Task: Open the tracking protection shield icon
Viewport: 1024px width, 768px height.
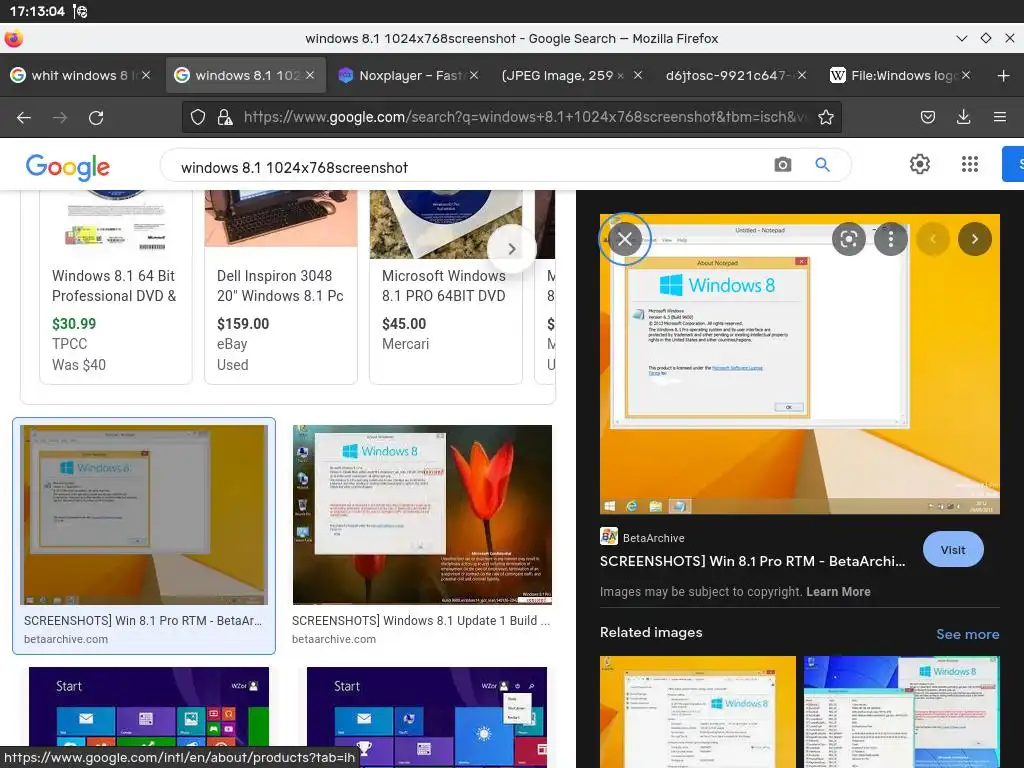Action: click(x=198, y=117)
